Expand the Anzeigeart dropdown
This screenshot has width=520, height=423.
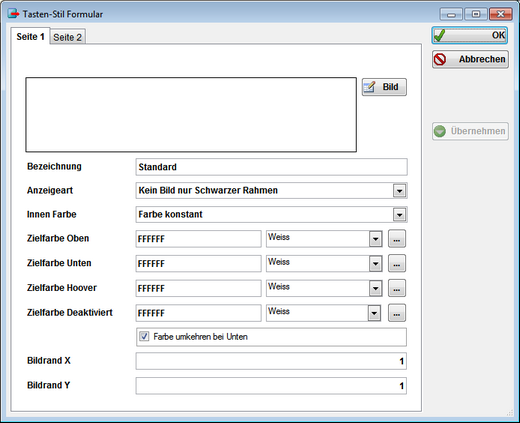[399, 191]
